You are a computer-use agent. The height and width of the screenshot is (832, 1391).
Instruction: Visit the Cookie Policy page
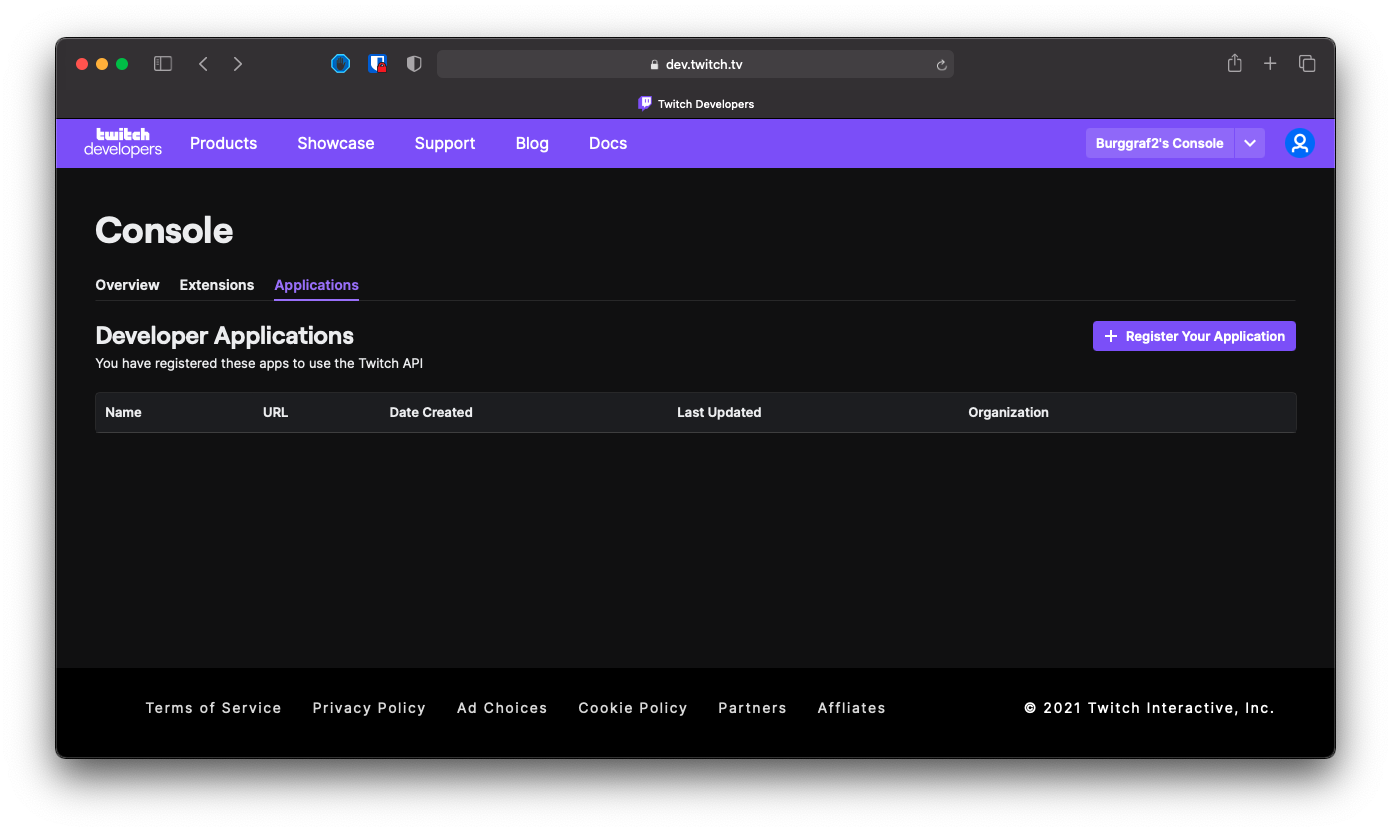click(x=632, y=708)
